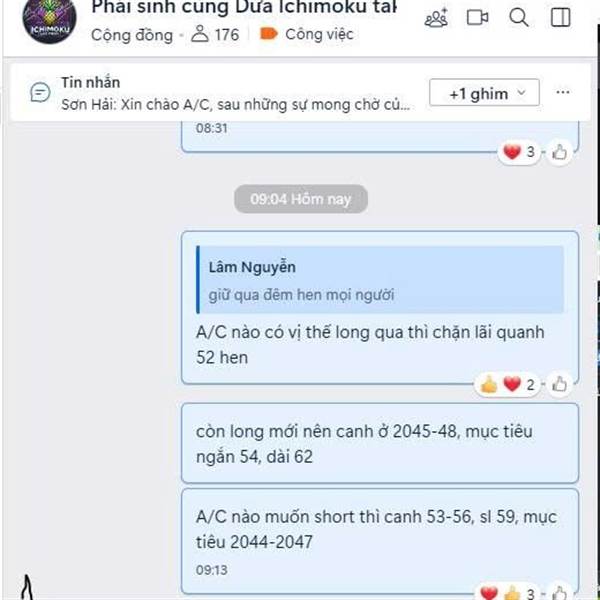Open the member count 176
Viewport: 600px width, 600px height.
(x=215, y=34)
